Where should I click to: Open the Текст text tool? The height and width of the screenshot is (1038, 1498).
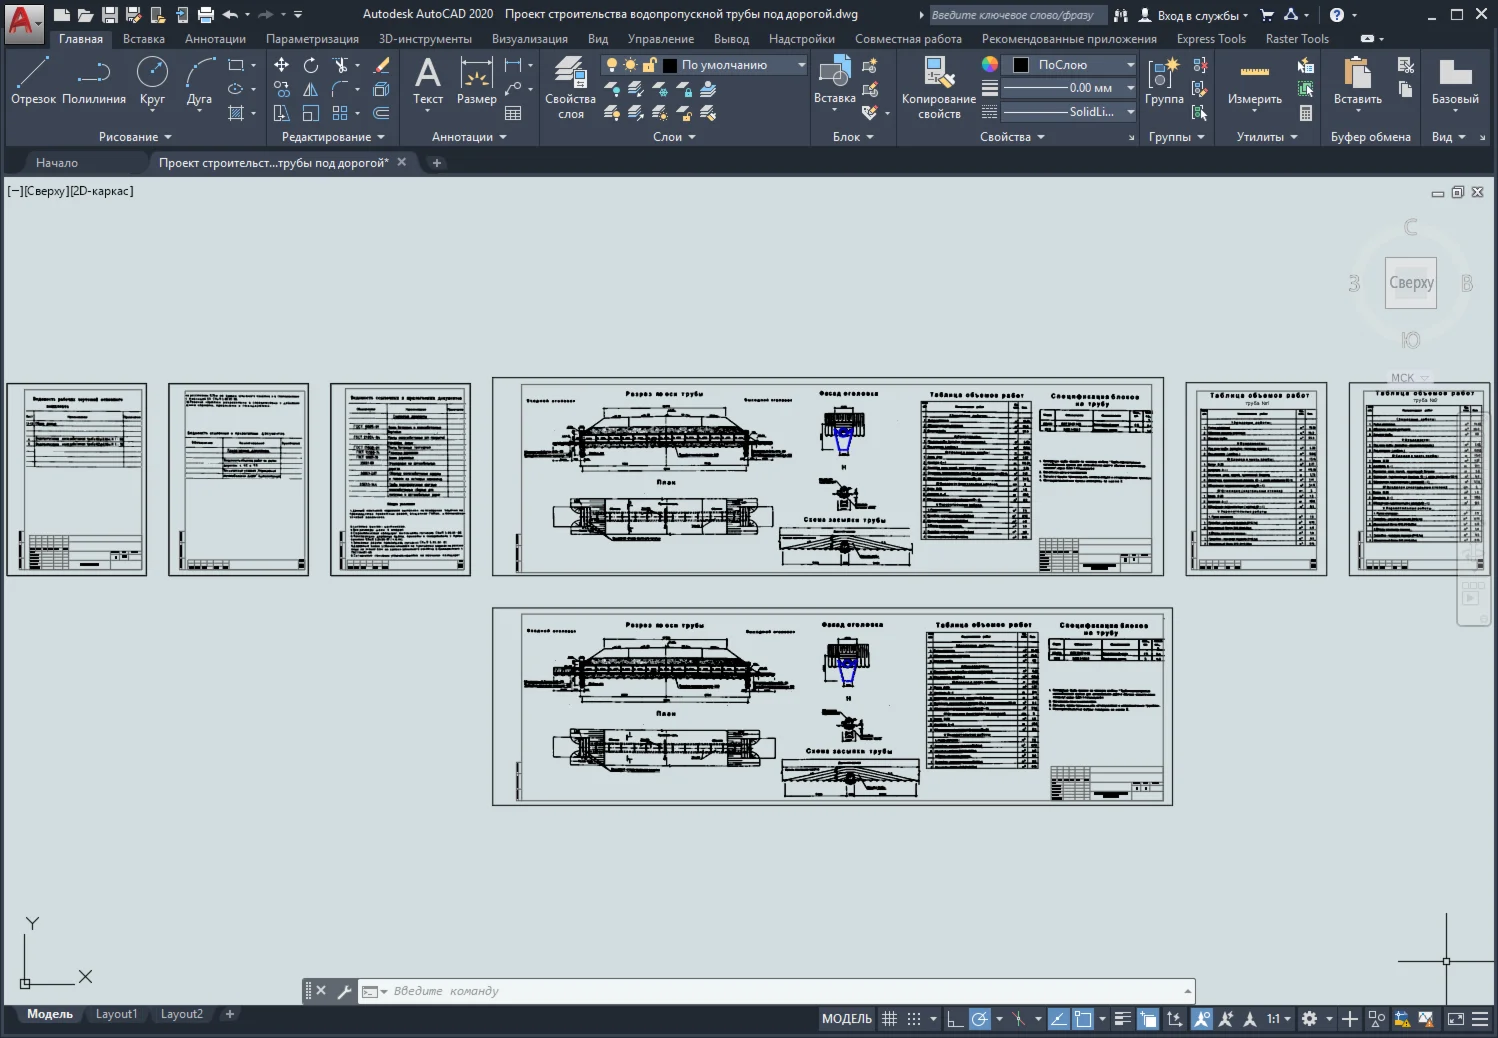428,82
